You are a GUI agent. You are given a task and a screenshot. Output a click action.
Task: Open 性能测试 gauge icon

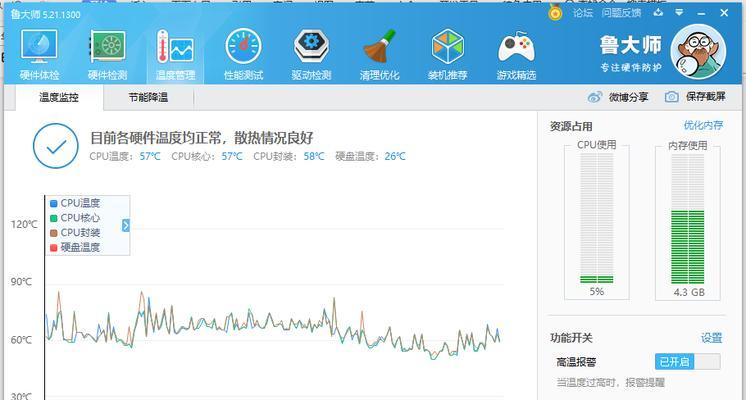pyautogui.click(x=244, y=46)
